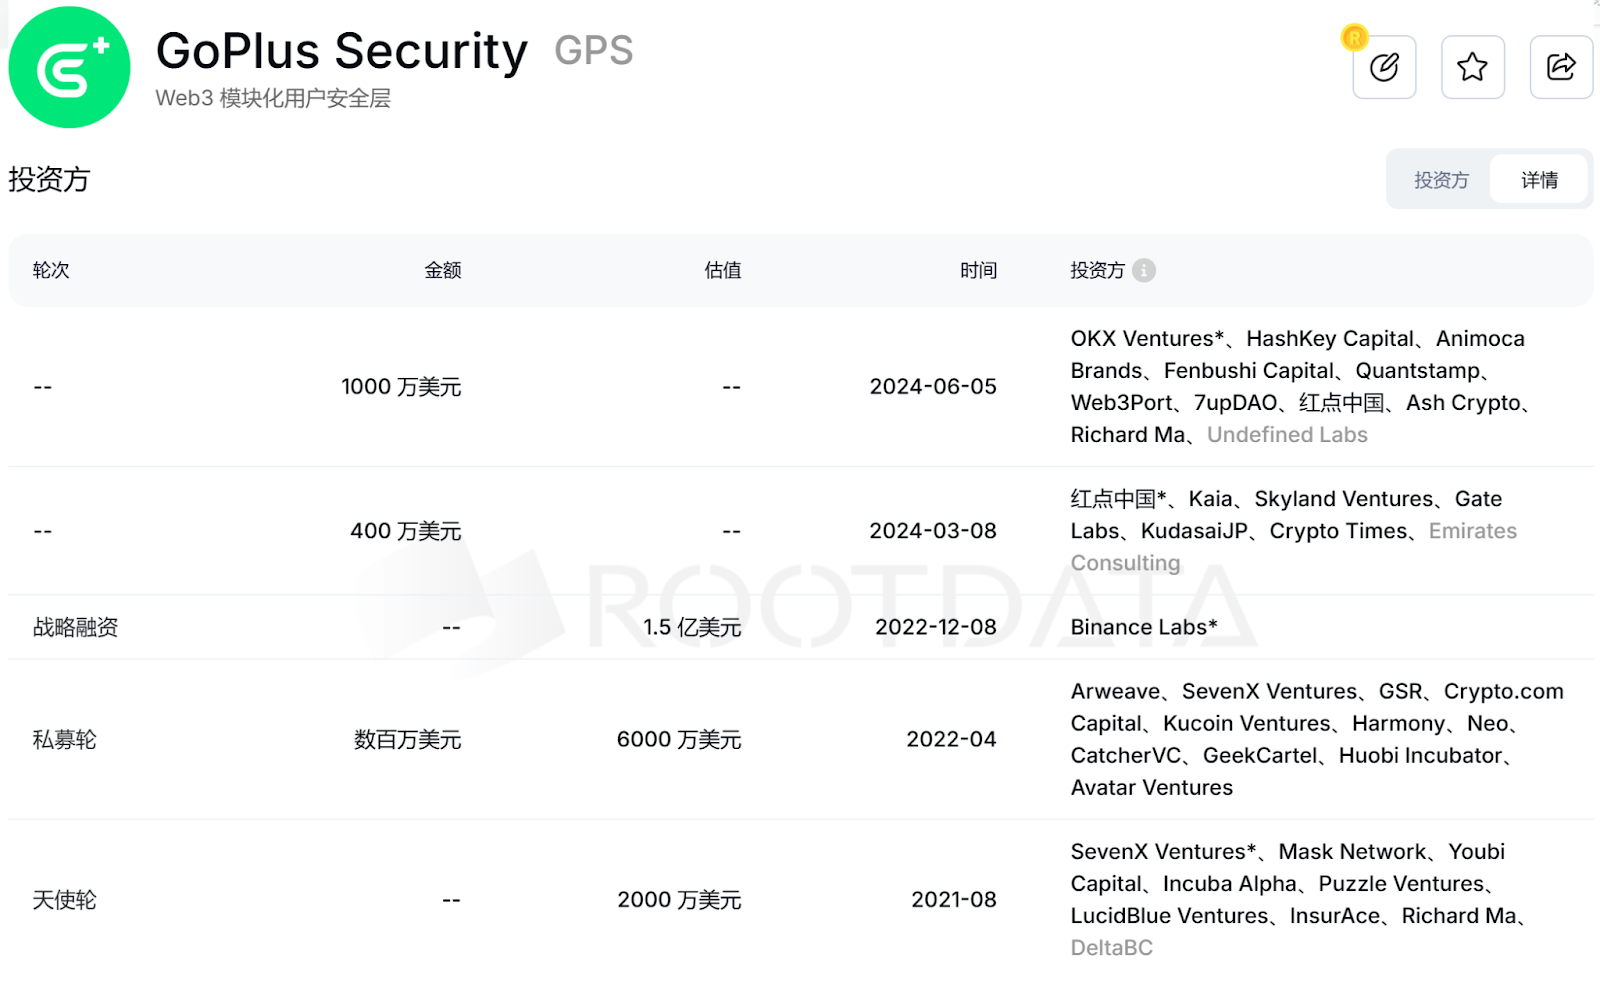Click the info icon beside 投资方 header
This screenshot has height=981, width=1600.
pos(1144,270)
